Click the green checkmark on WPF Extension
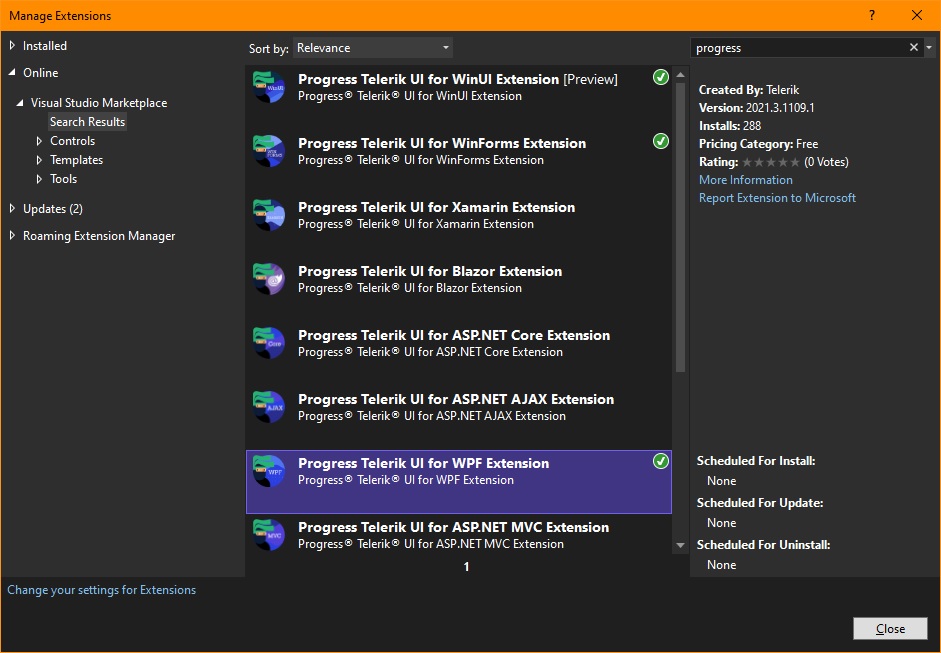The height and width of the screenshot is (653, 941). pyautogui.click(x=660, y=462)
